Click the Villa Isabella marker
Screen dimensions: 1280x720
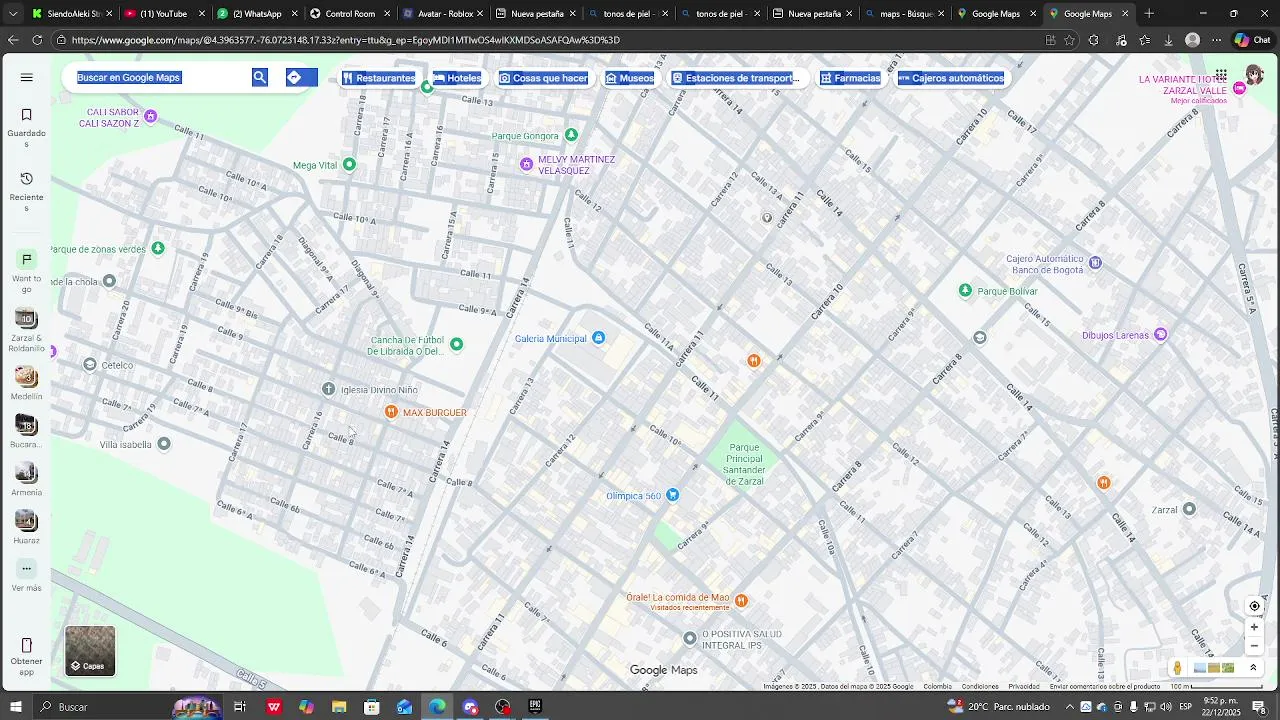[164, 444]
